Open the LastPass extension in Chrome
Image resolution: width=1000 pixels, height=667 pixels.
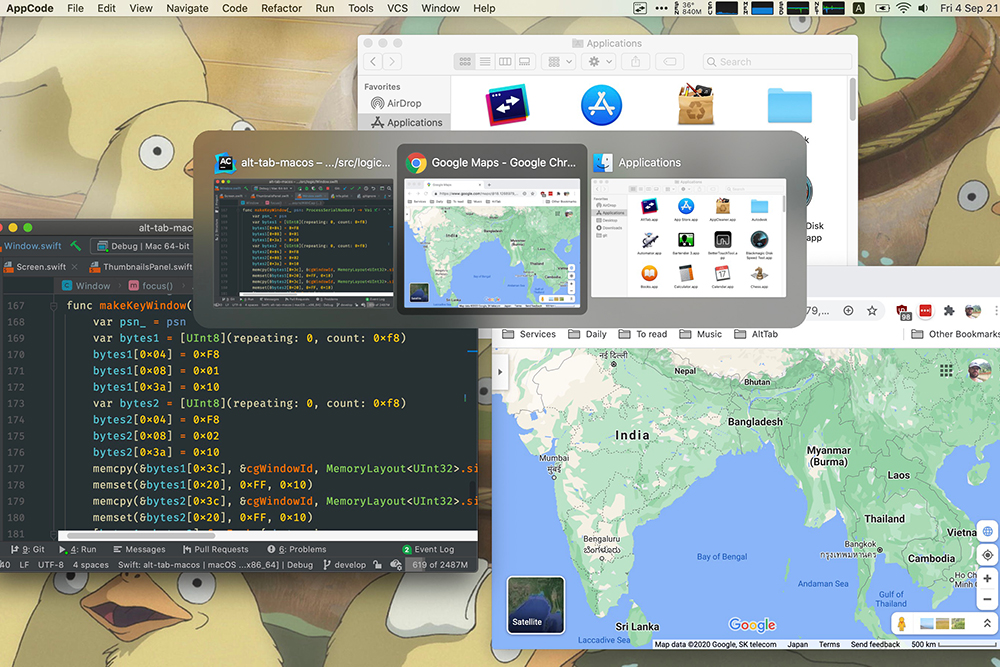(x=925, y=308)
